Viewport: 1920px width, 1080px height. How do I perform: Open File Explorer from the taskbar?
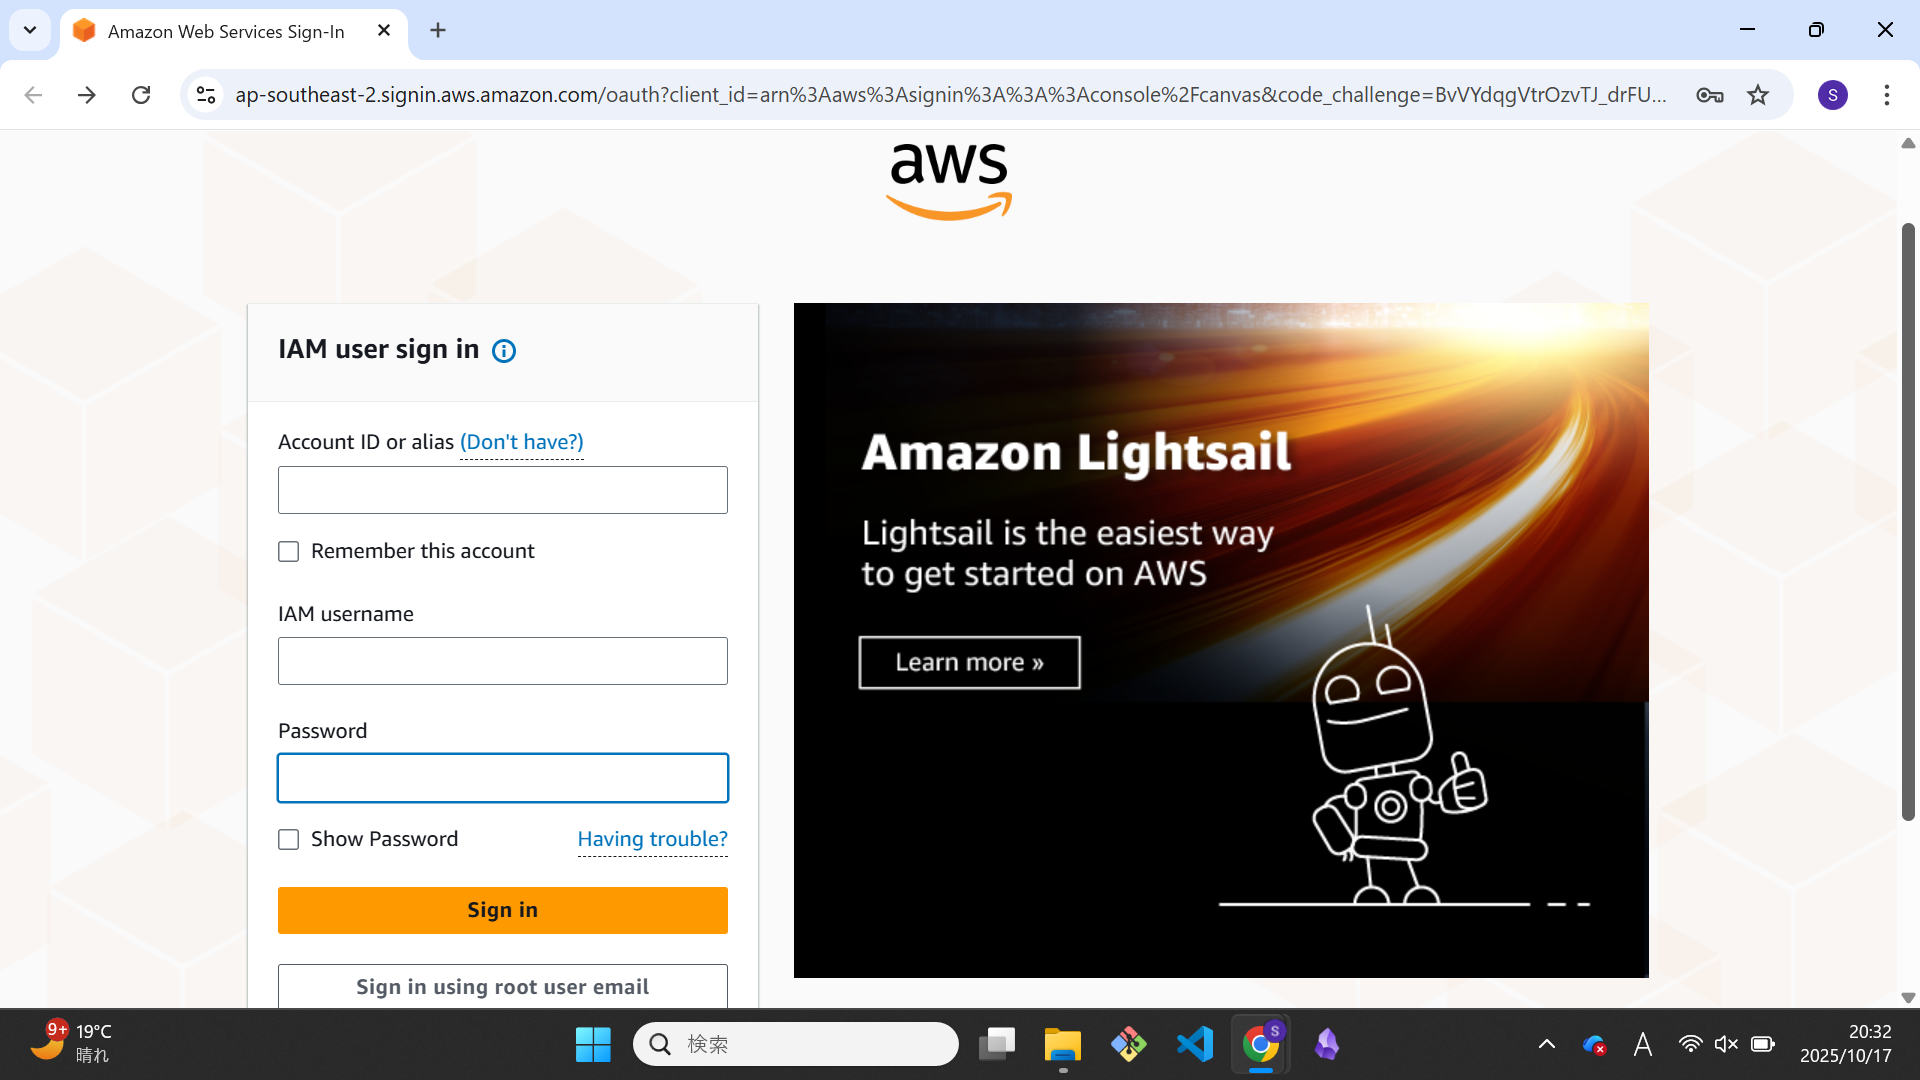(x=1062, y=1044)
